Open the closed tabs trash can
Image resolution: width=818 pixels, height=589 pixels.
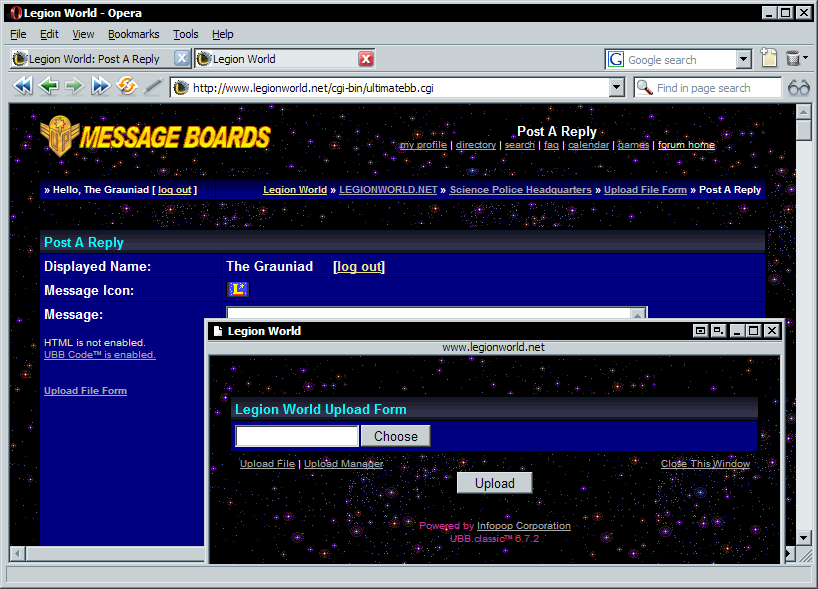click(x=792, y=58)
